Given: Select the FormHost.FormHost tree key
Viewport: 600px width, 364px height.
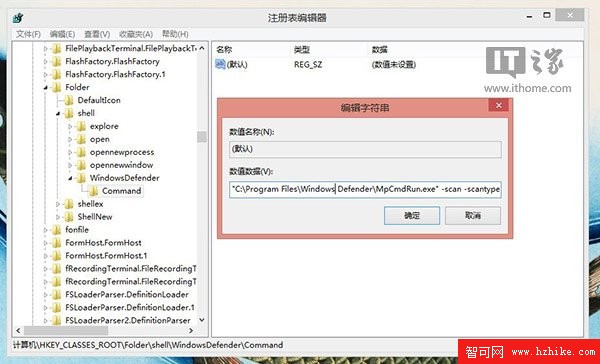Looking at the screenshot, I should click(103, 243).
